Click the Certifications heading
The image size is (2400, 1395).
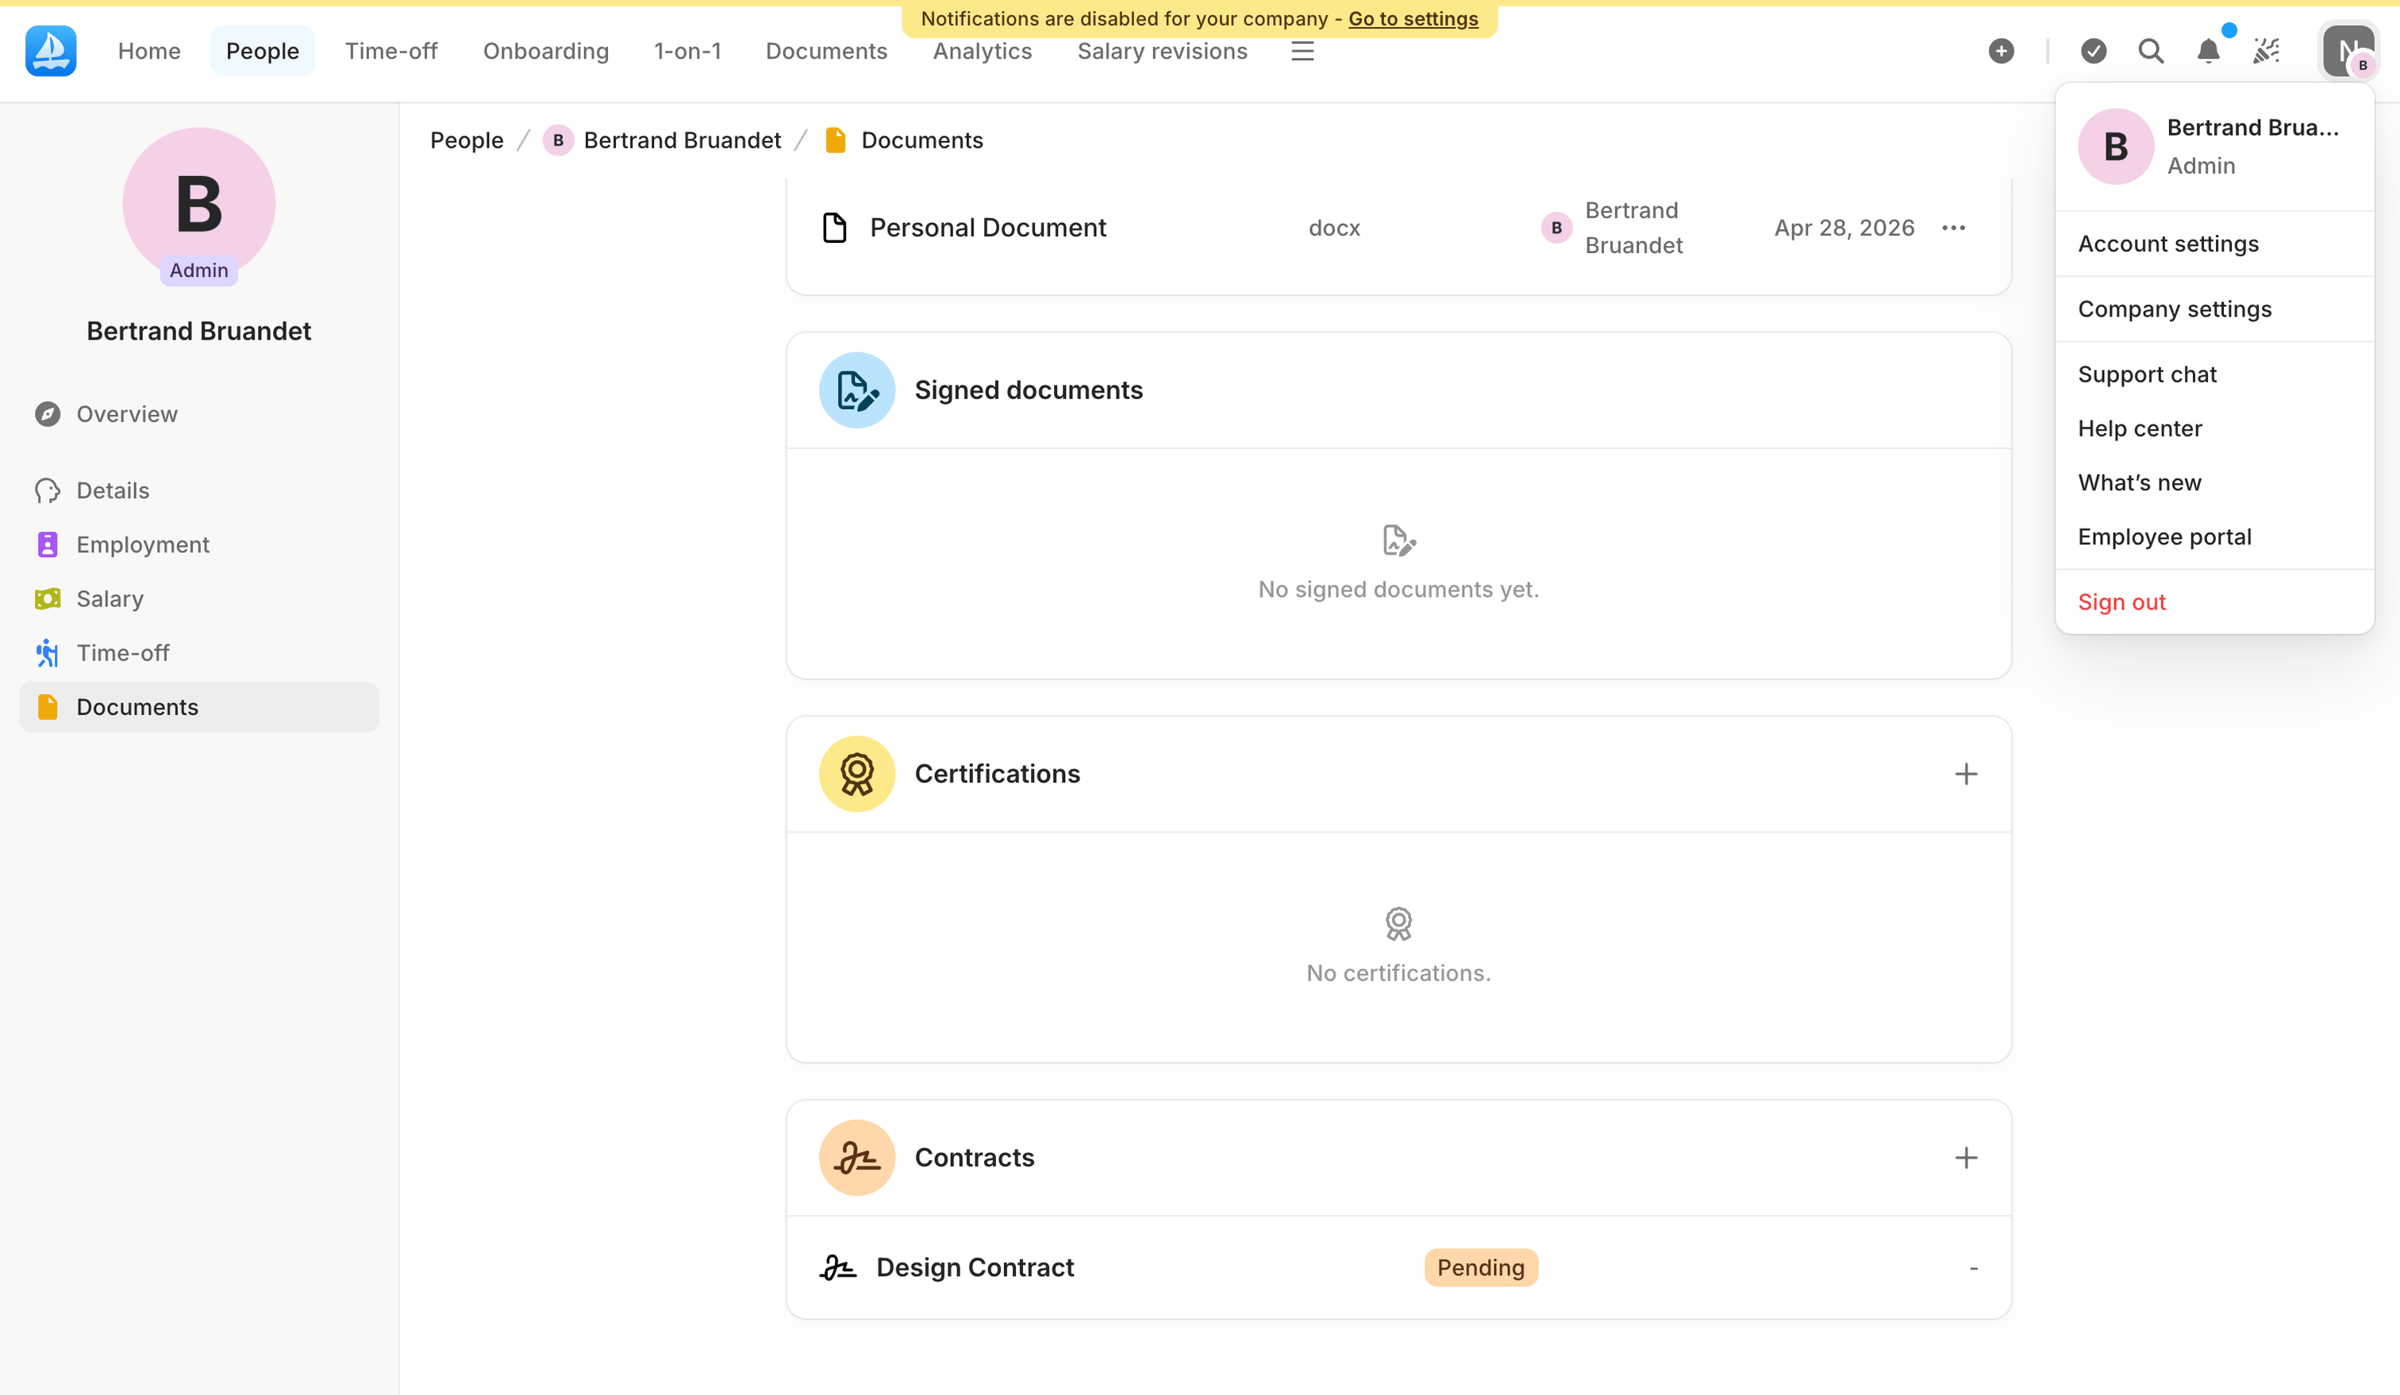tap(997, 774)
